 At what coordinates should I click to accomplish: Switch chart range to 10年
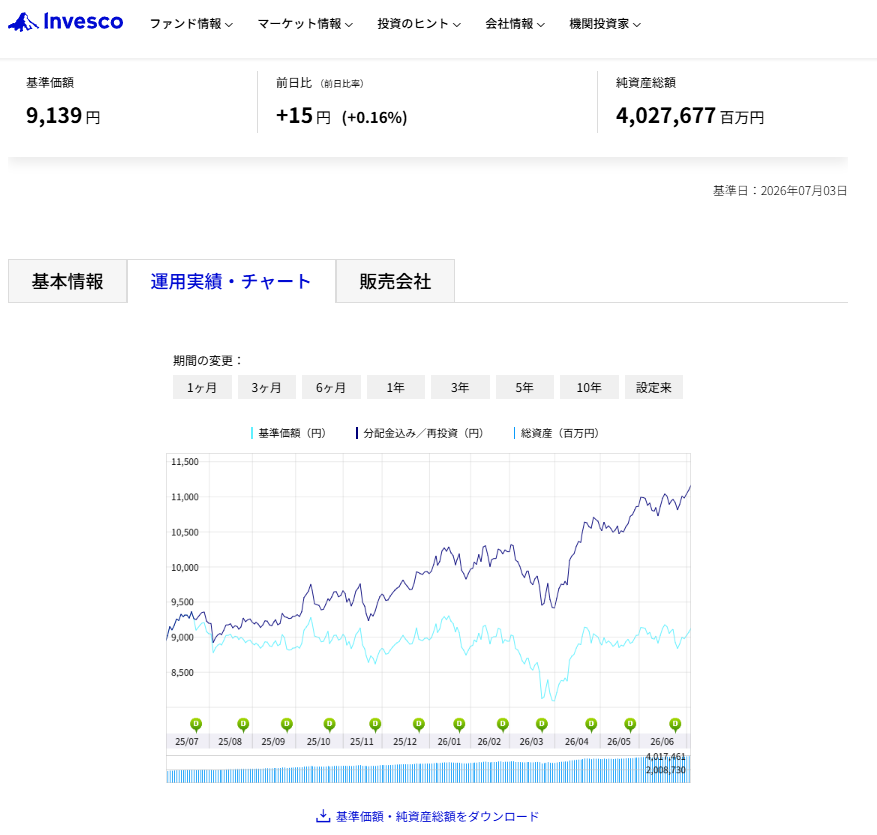(589, 387)
